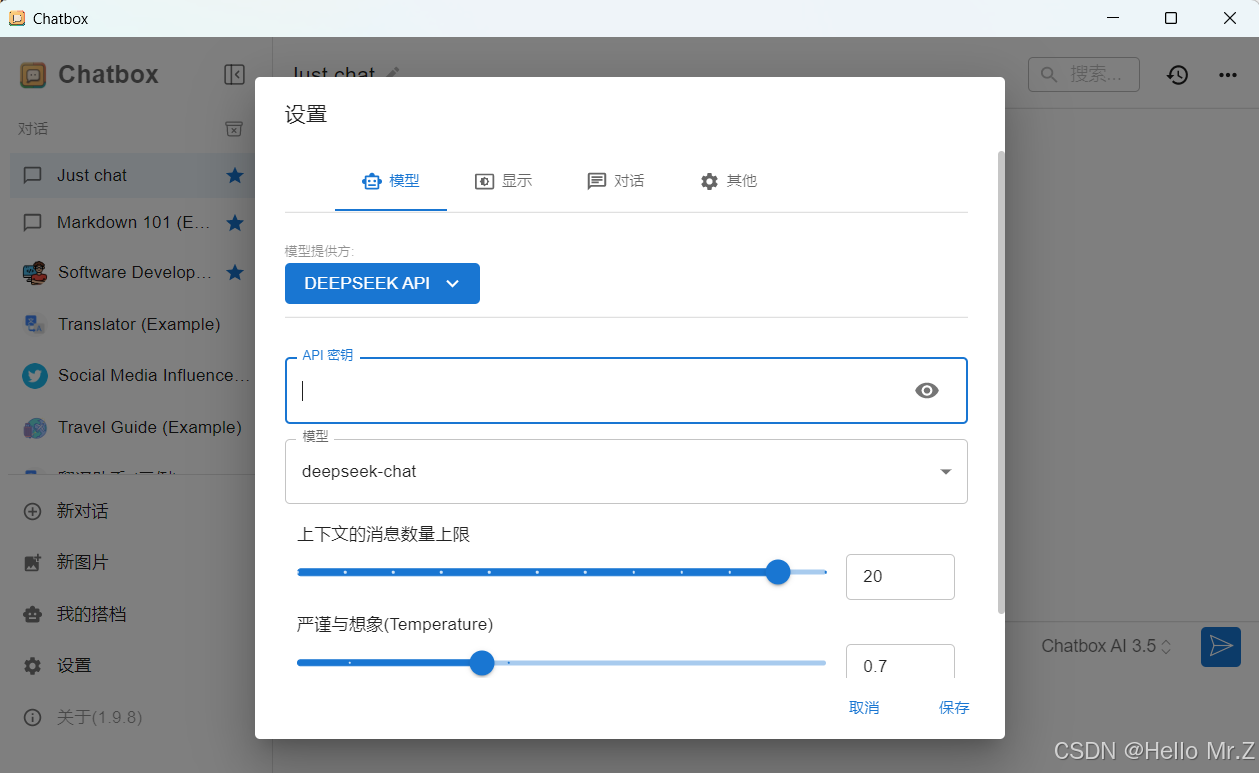Minimize the Chatbox window

(x=1113, y=18)
